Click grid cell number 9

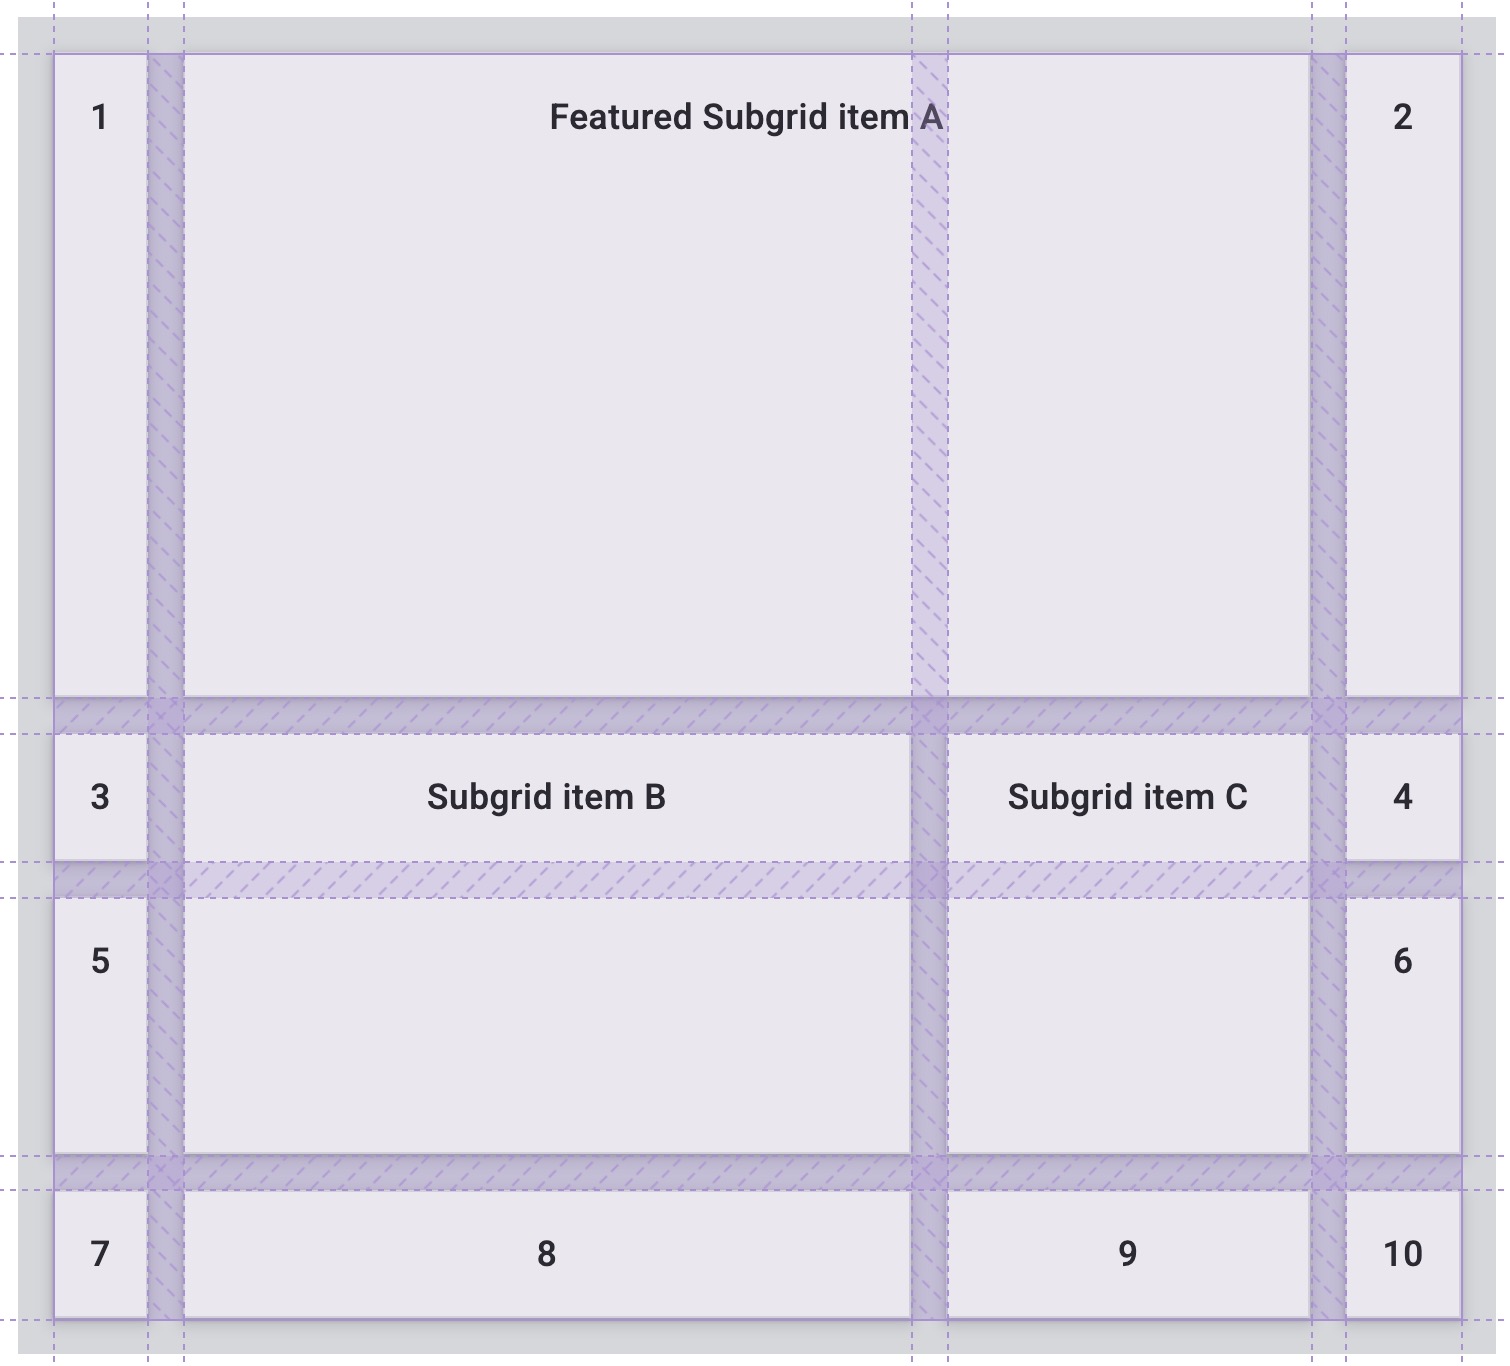coord(1127,1254)
